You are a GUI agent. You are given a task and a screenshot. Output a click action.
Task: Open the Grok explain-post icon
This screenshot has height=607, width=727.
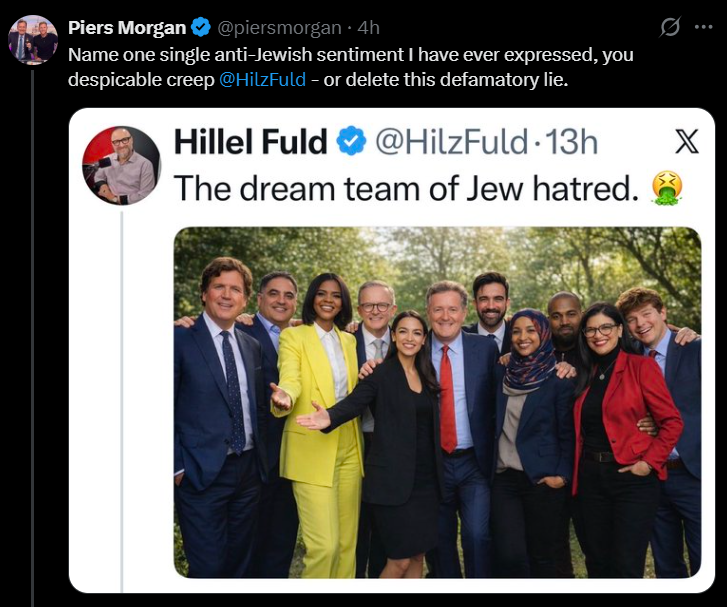670,27
